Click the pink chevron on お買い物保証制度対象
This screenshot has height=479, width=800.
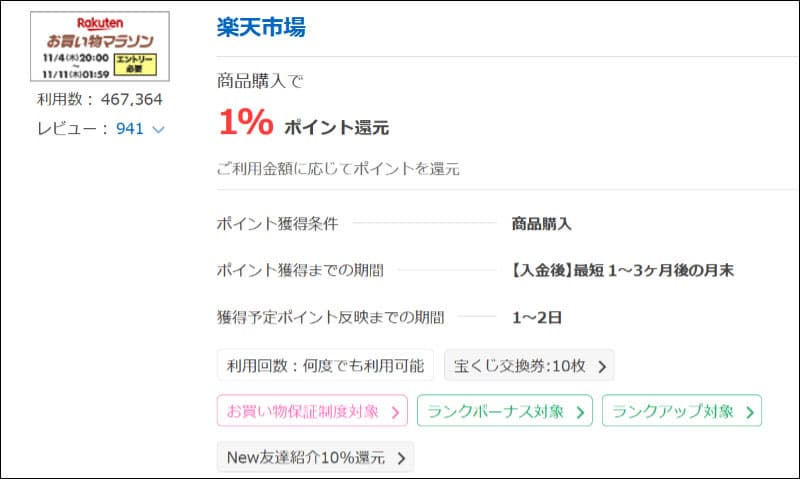(x=395, y=412)
